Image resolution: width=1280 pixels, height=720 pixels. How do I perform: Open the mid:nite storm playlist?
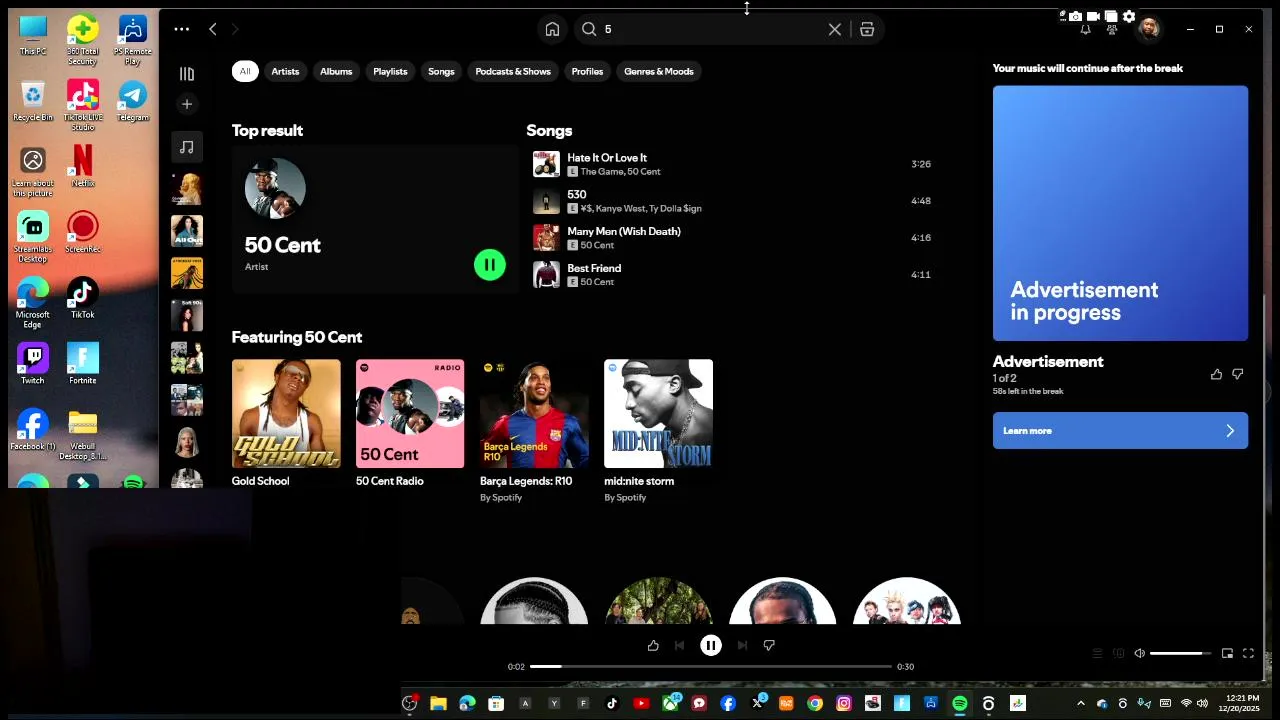[658, 431]
